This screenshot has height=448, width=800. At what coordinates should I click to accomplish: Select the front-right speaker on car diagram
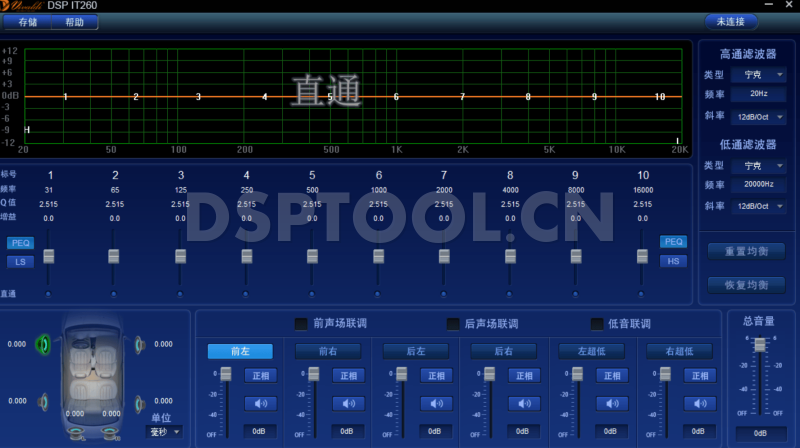pos(140,345)
